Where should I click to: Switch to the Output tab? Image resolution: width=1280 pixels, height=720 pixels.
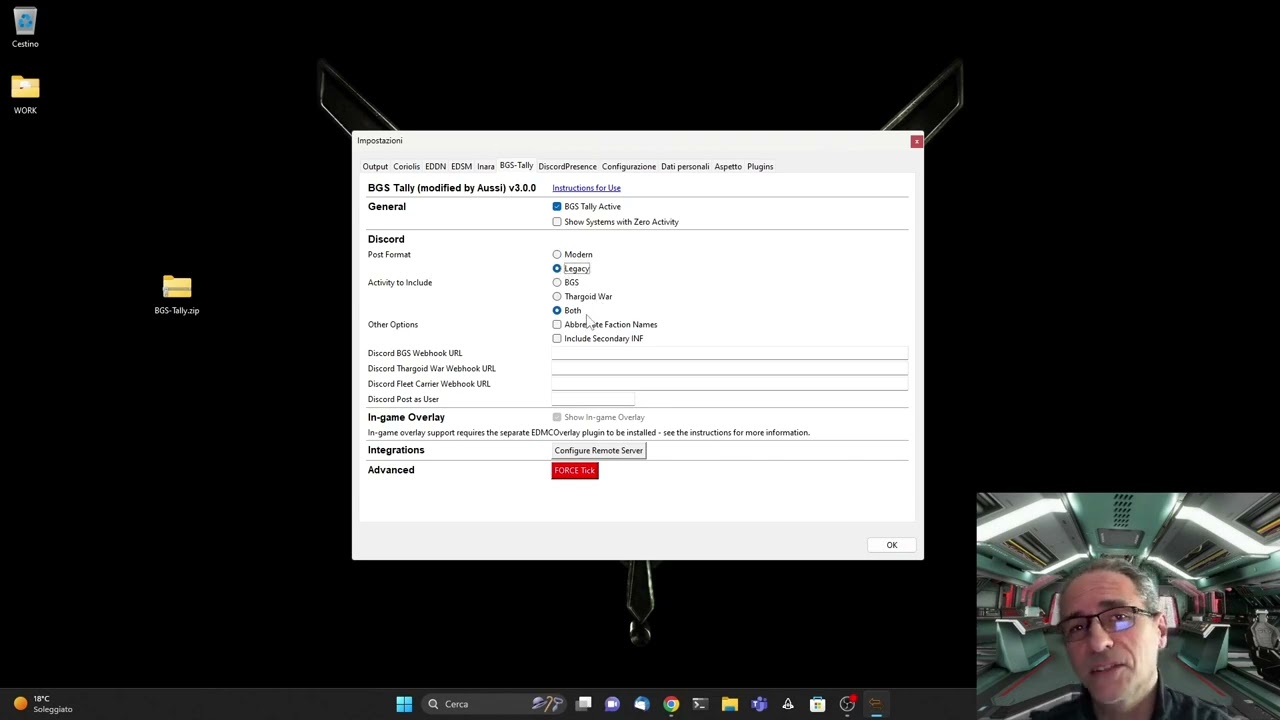[375, 167]
